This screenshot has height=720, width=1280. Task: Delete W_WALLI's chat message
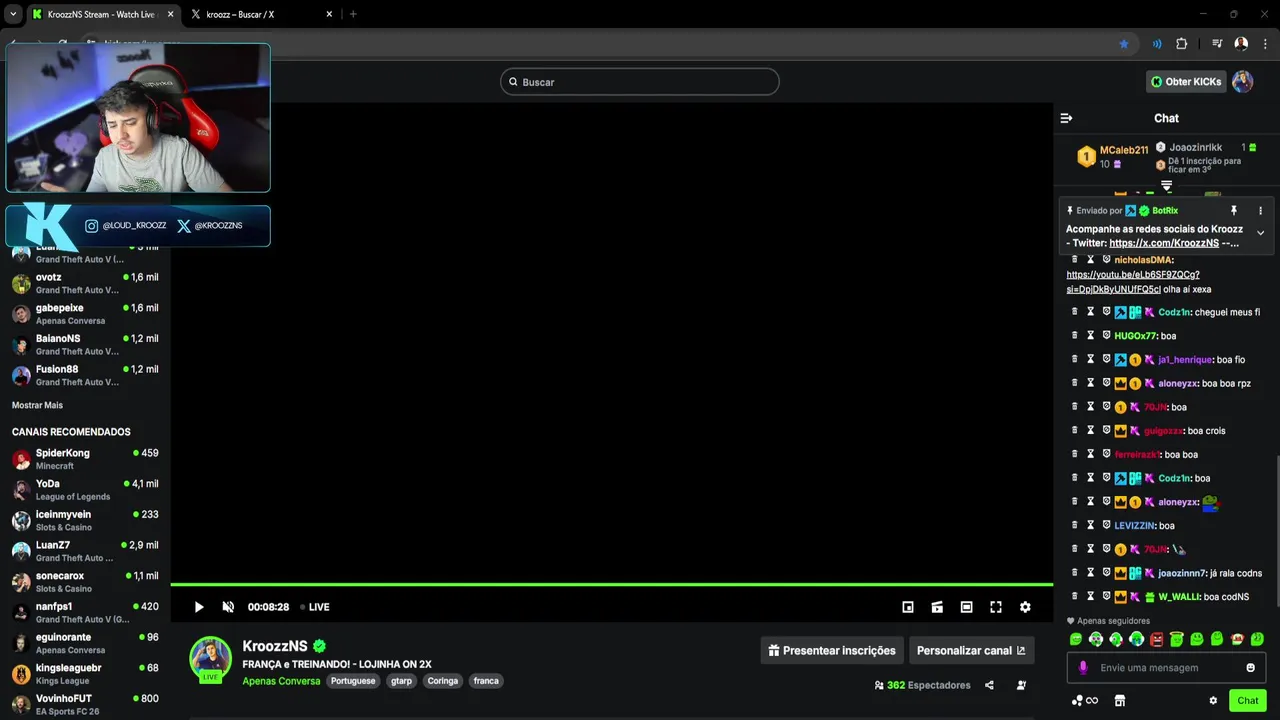pyautogui.click(x=1075, y=596)
